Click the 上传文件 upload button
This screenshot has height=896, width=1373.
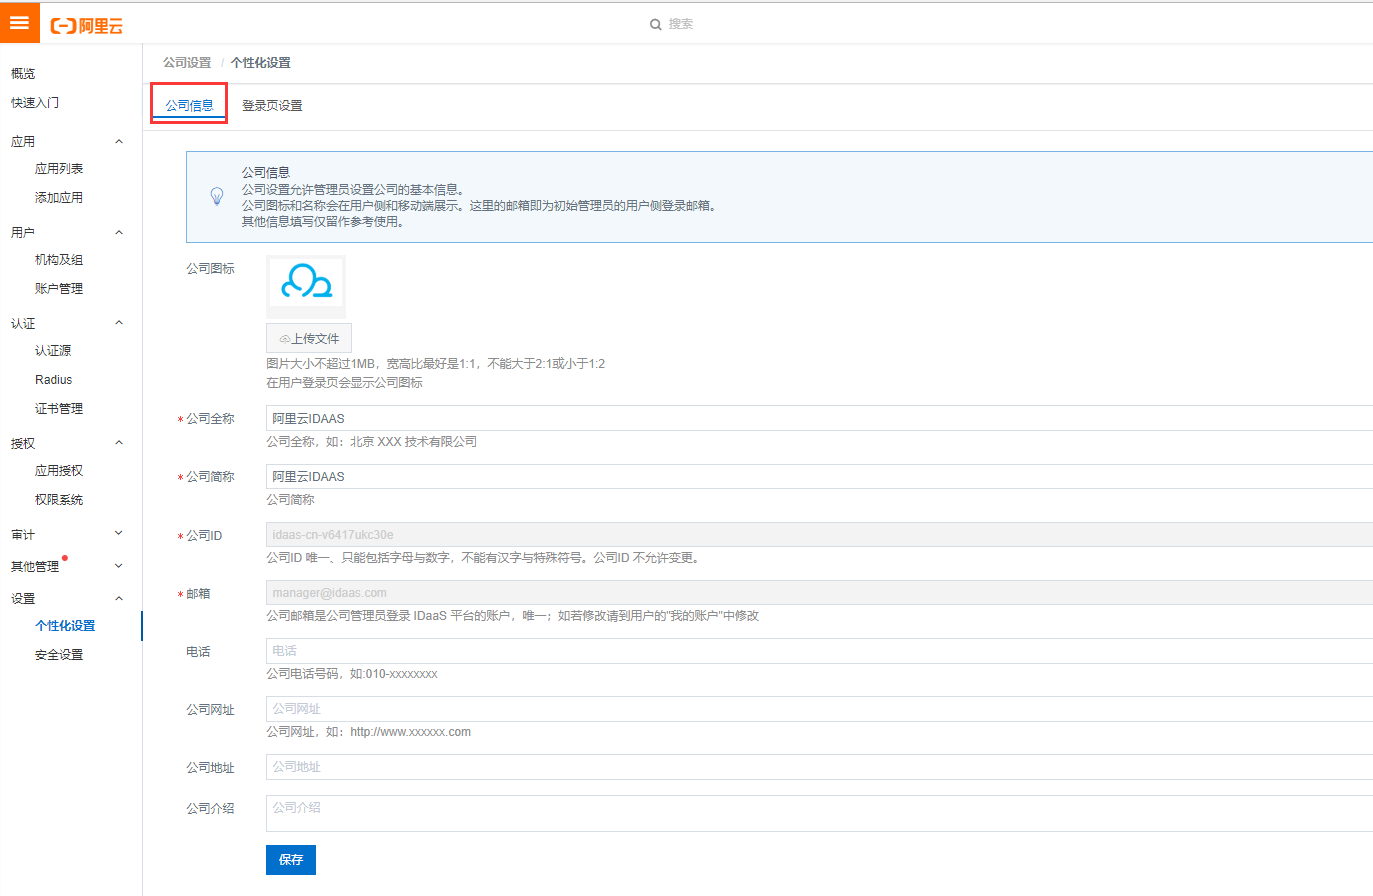pyautogui.click(x=309, y=338)
